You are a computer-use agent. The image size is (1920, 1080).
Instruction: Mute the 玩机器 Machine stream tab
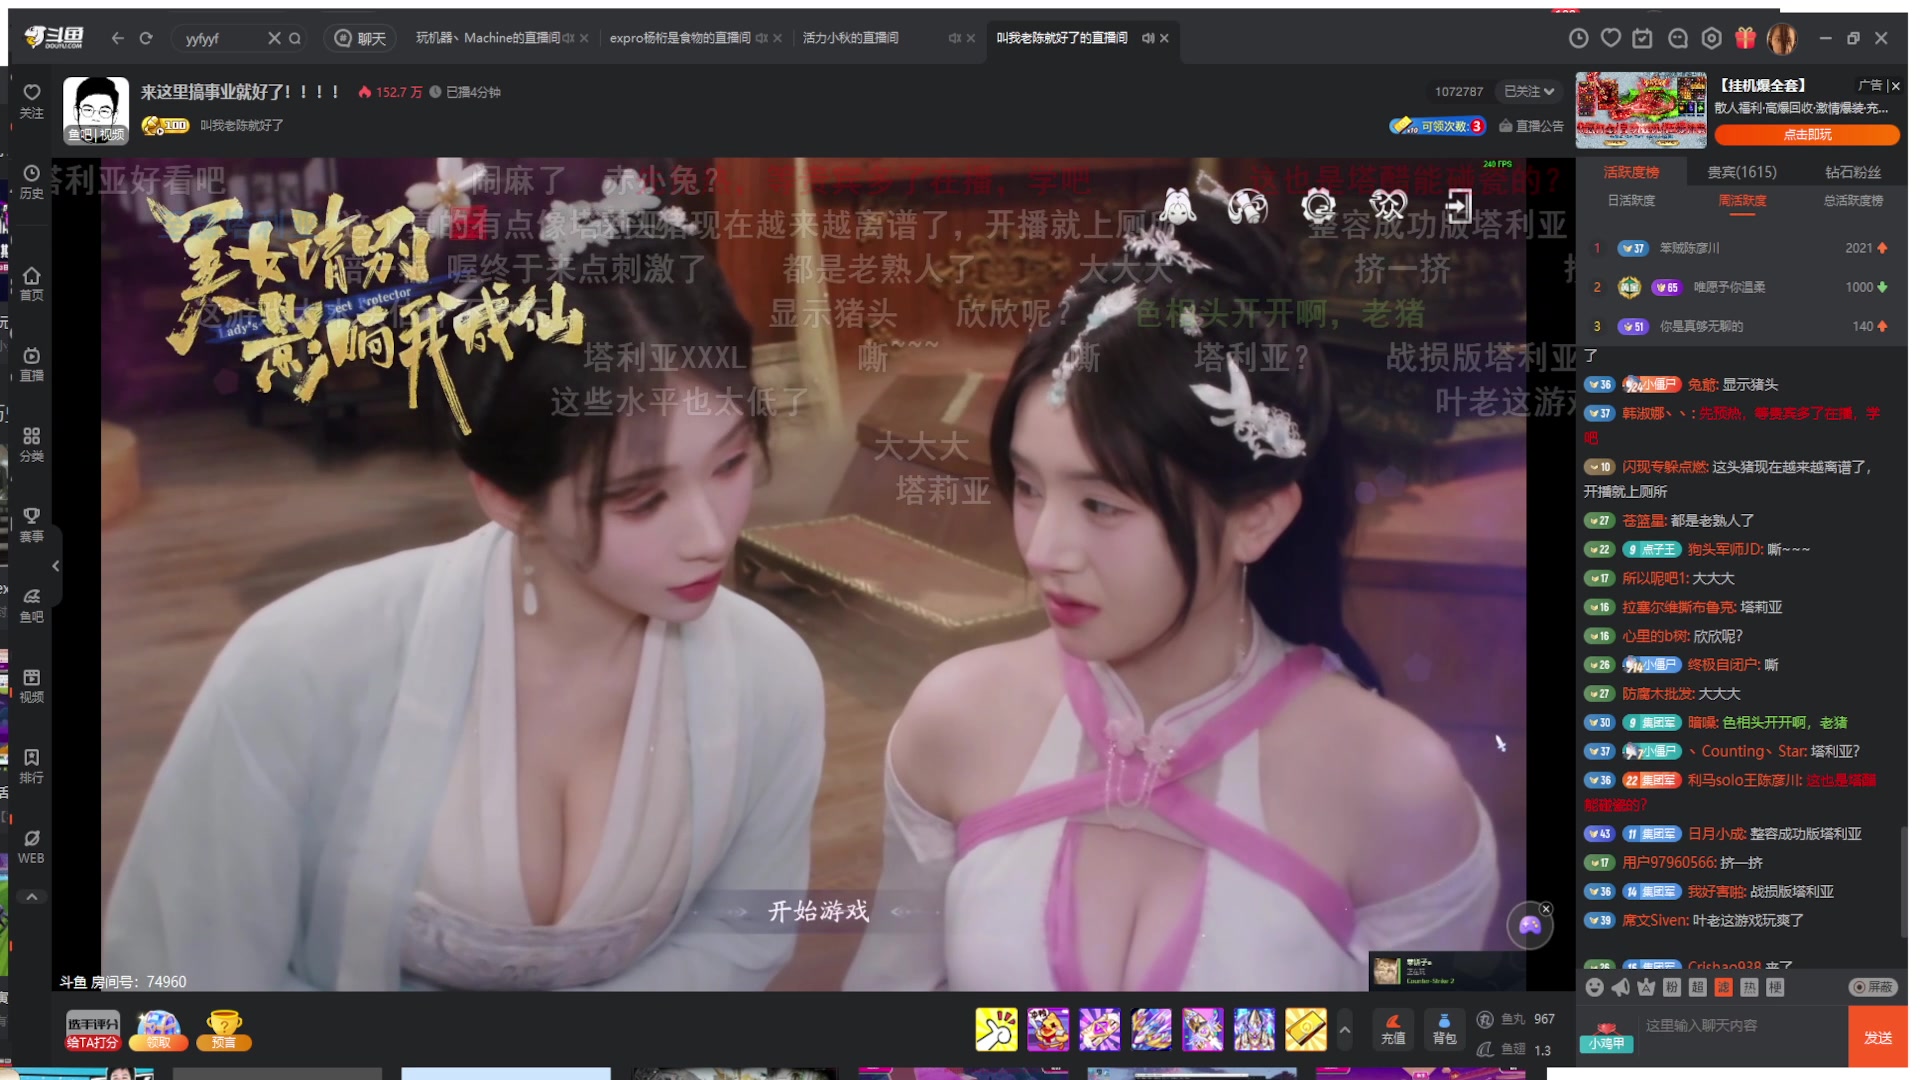coord(568,38)
